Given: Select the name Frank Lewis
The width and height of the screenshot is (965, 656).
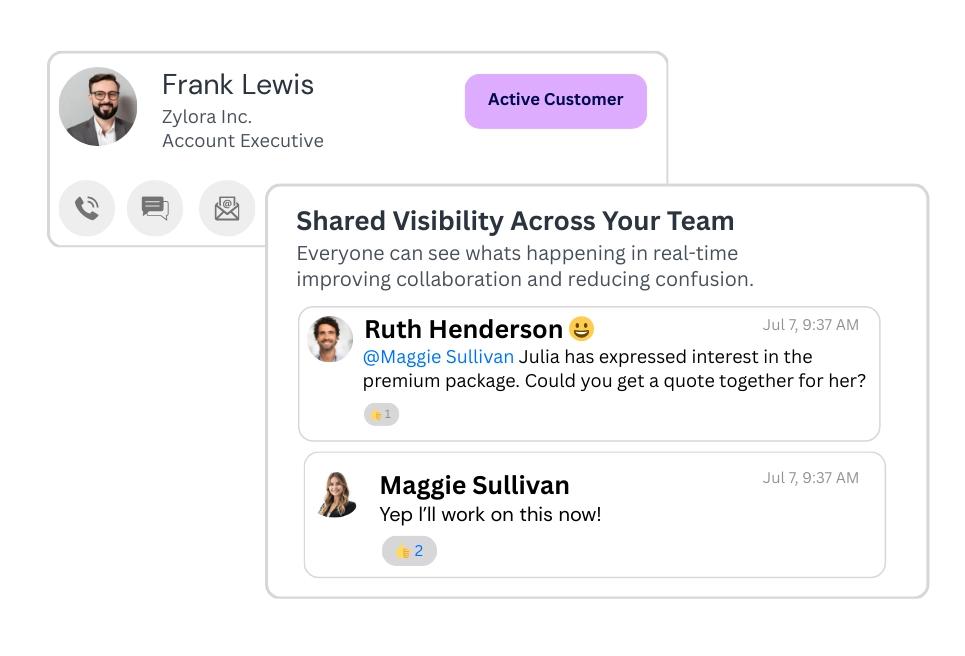Looking at the screenshot, I should point(237,85).
